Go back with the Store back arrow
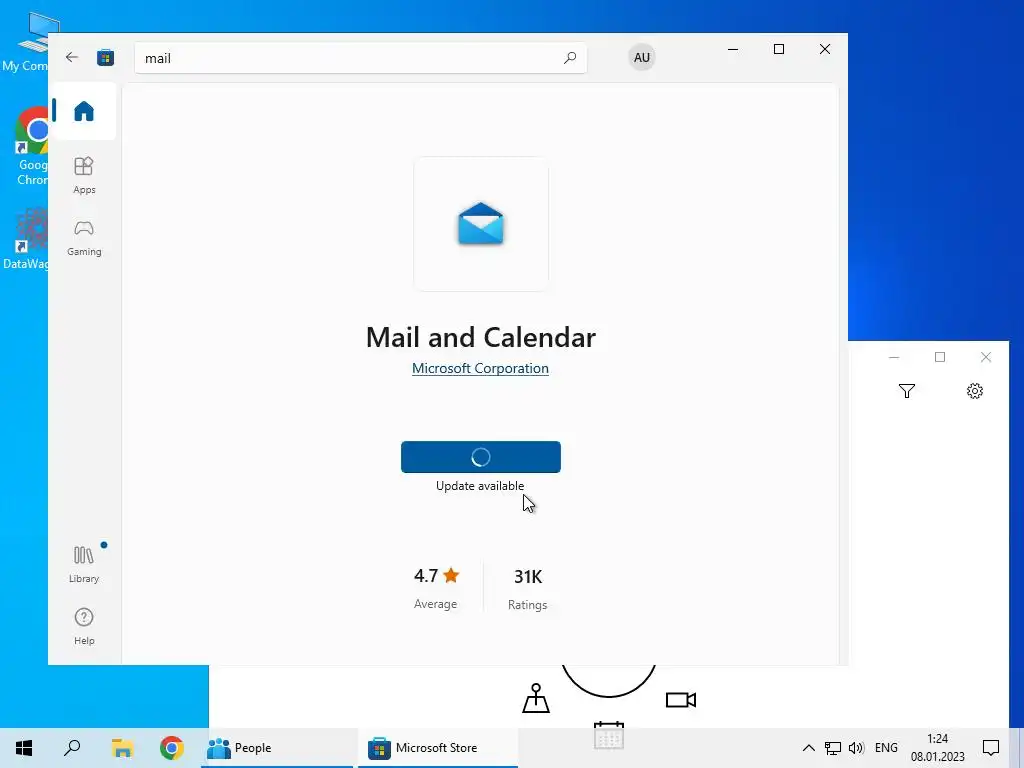The width and height of the screenshot is (1024, 768). 72,57
